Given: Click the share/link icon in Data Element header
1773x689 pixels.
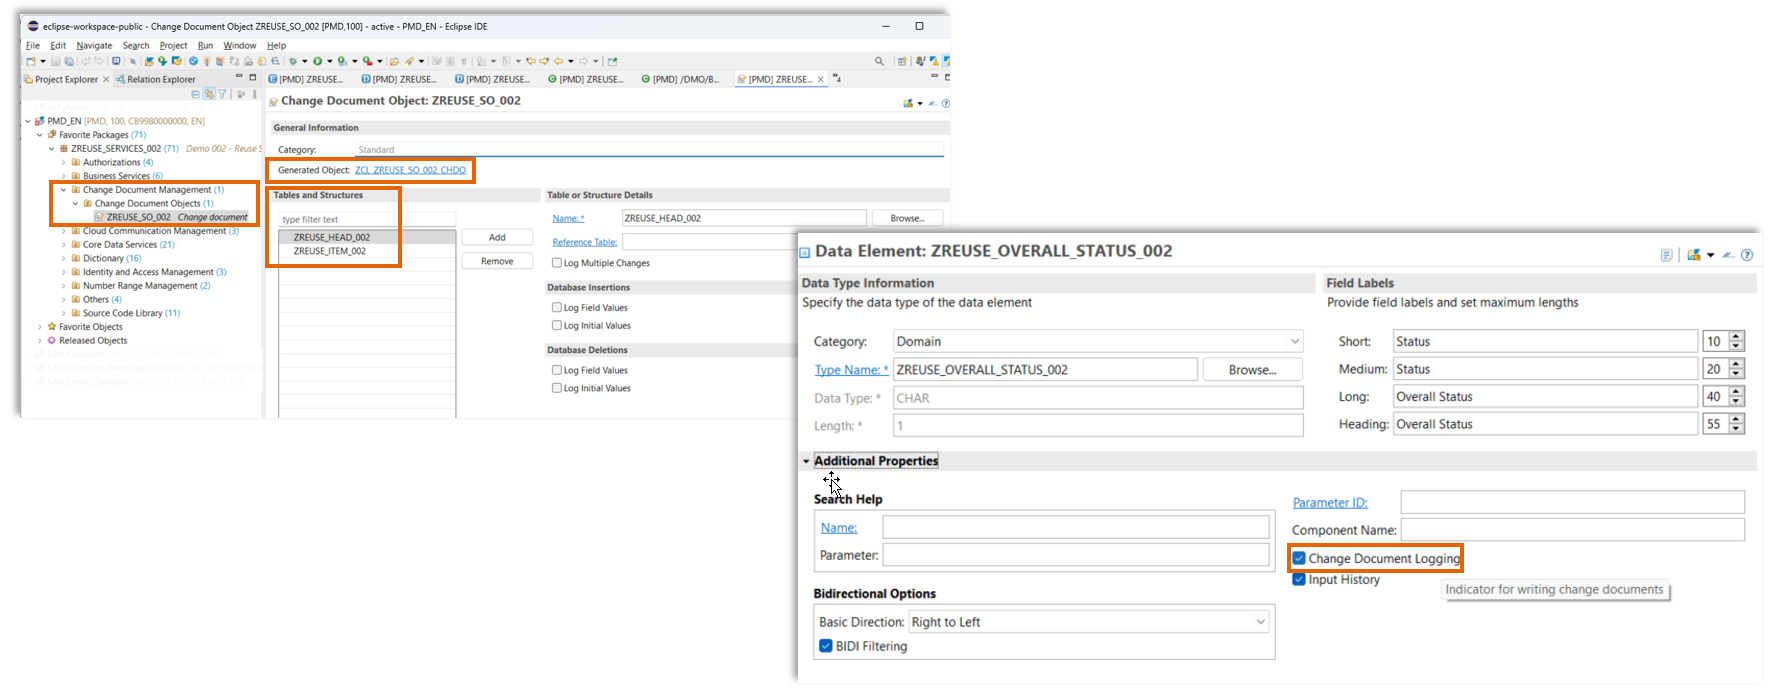Looking at the screenshot, I should 1693,255.
